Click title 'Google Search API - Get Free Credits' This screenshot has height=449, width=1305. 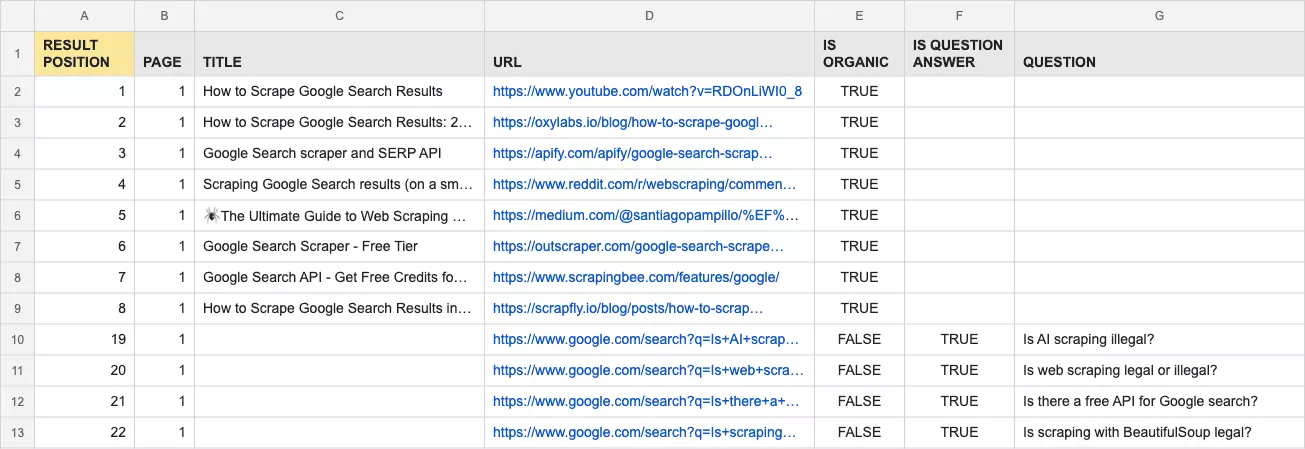click(335, 277)
